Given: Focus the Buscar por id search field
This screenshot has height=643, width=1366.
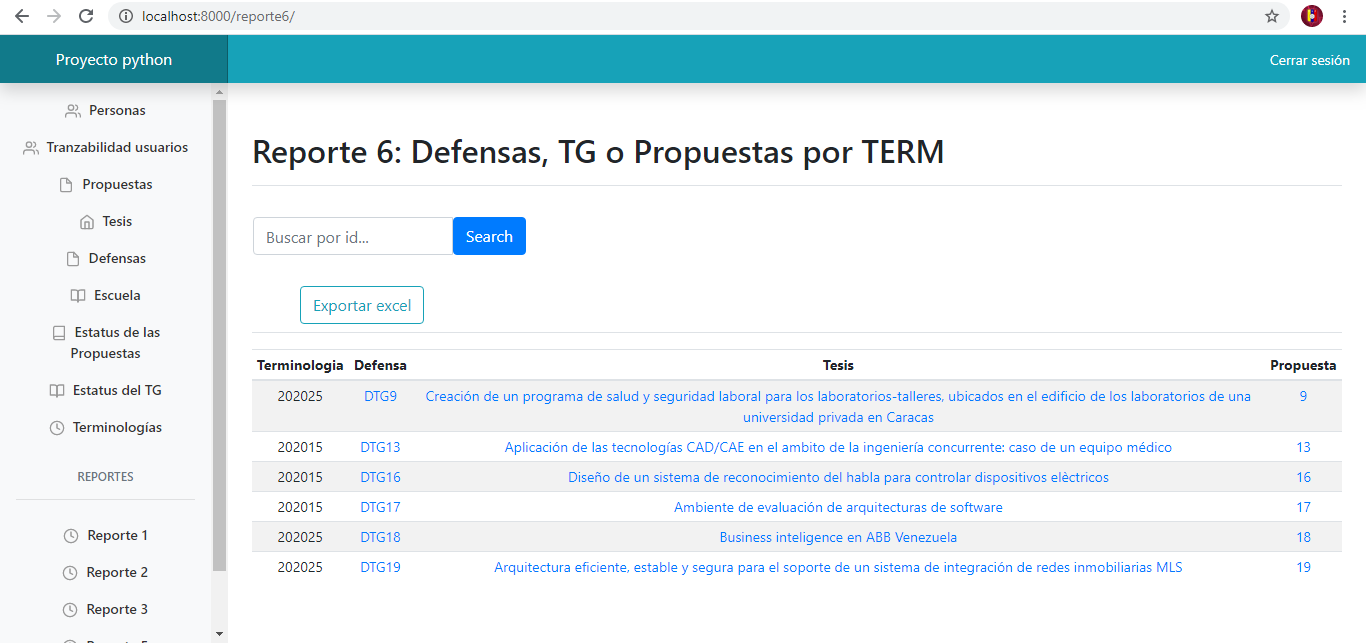Looking at the screenshot, I should pos(353,236).
